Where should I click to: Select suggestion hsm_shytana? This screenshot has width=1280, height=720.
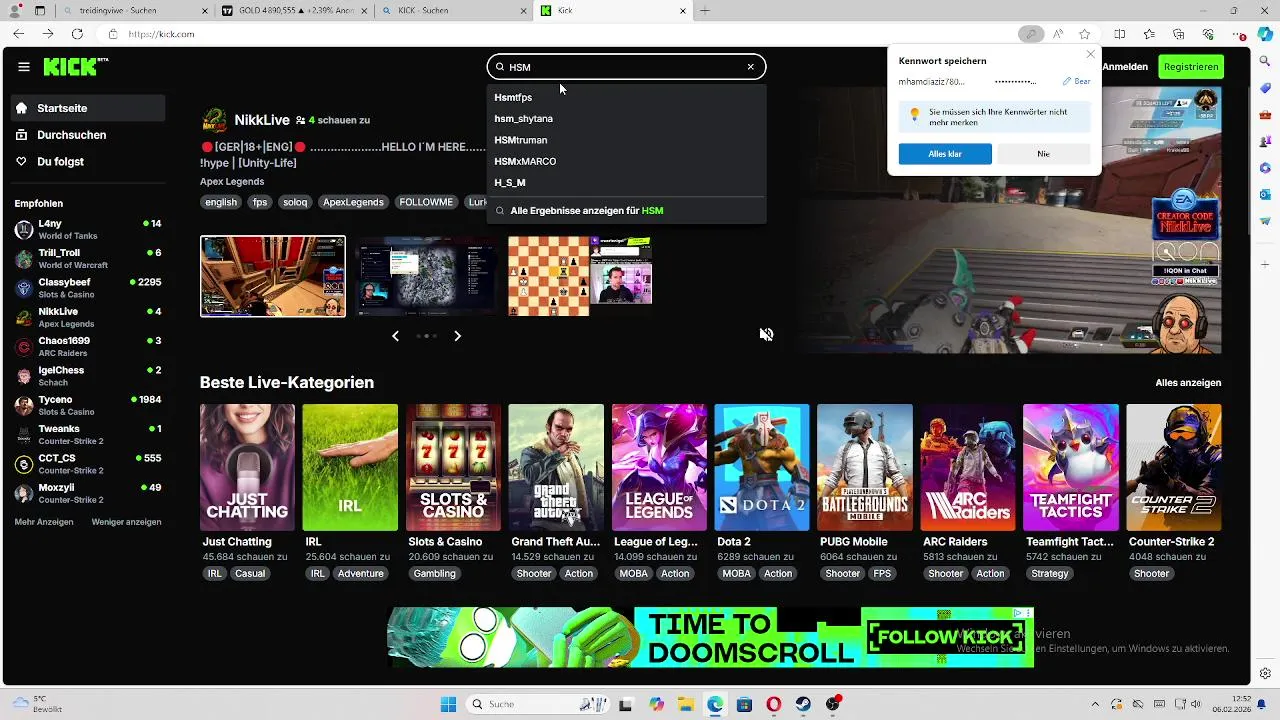click(x=626, y=118)
